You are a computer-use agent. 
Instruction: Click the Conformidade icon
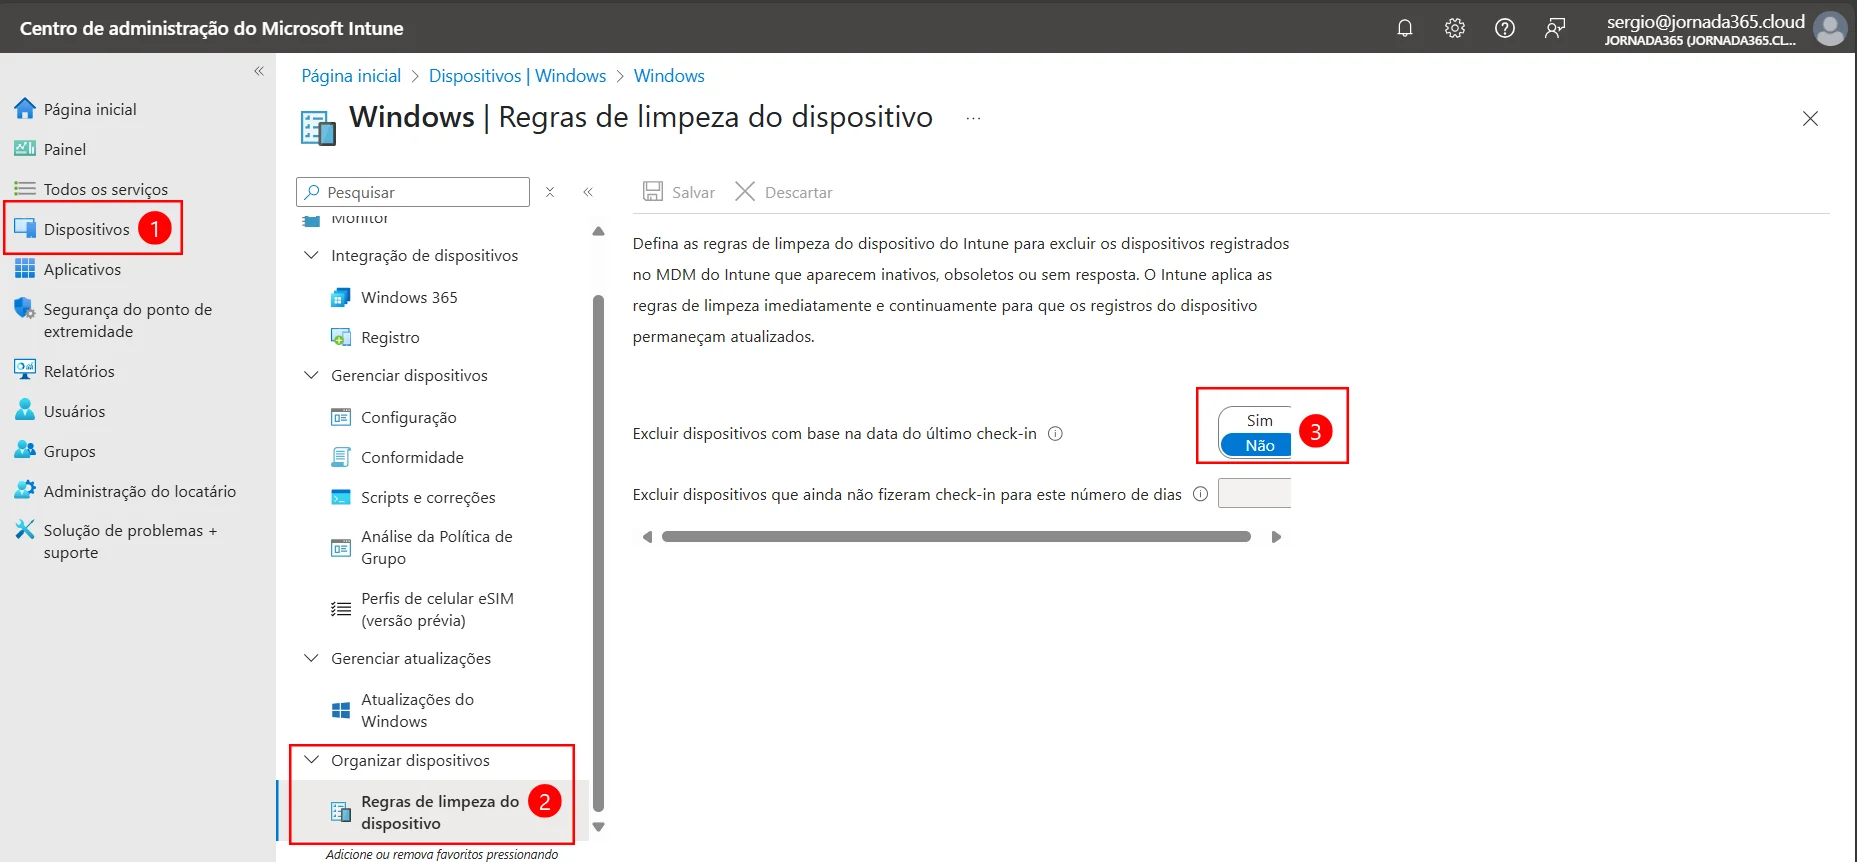point(341,457)
